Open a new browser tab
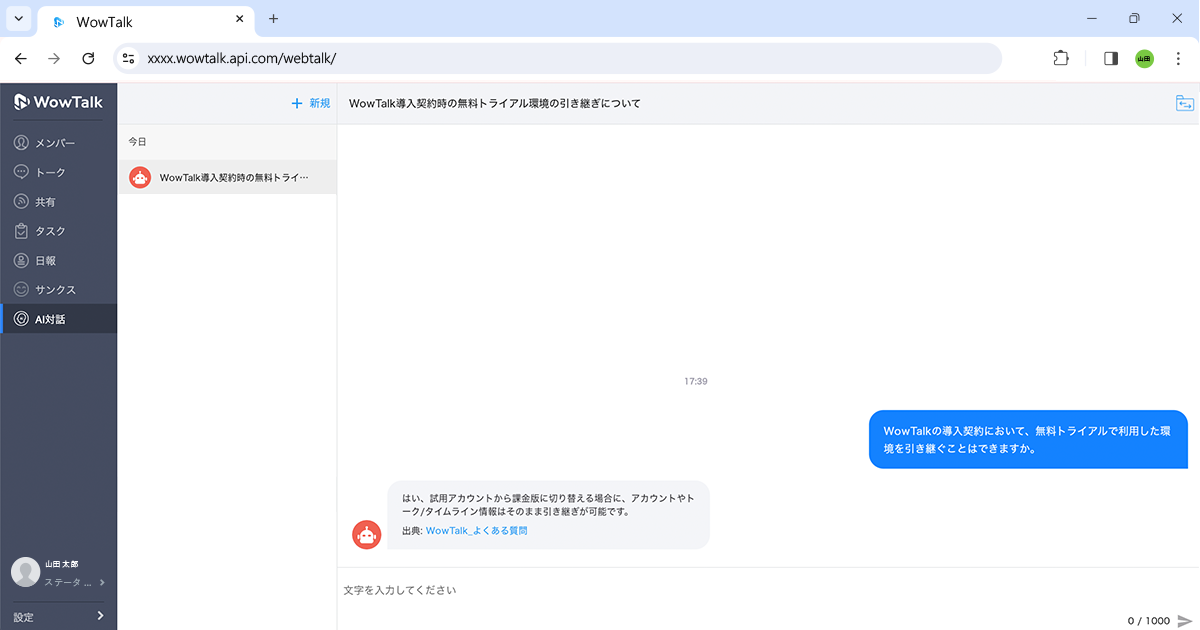 click(274, 19)
